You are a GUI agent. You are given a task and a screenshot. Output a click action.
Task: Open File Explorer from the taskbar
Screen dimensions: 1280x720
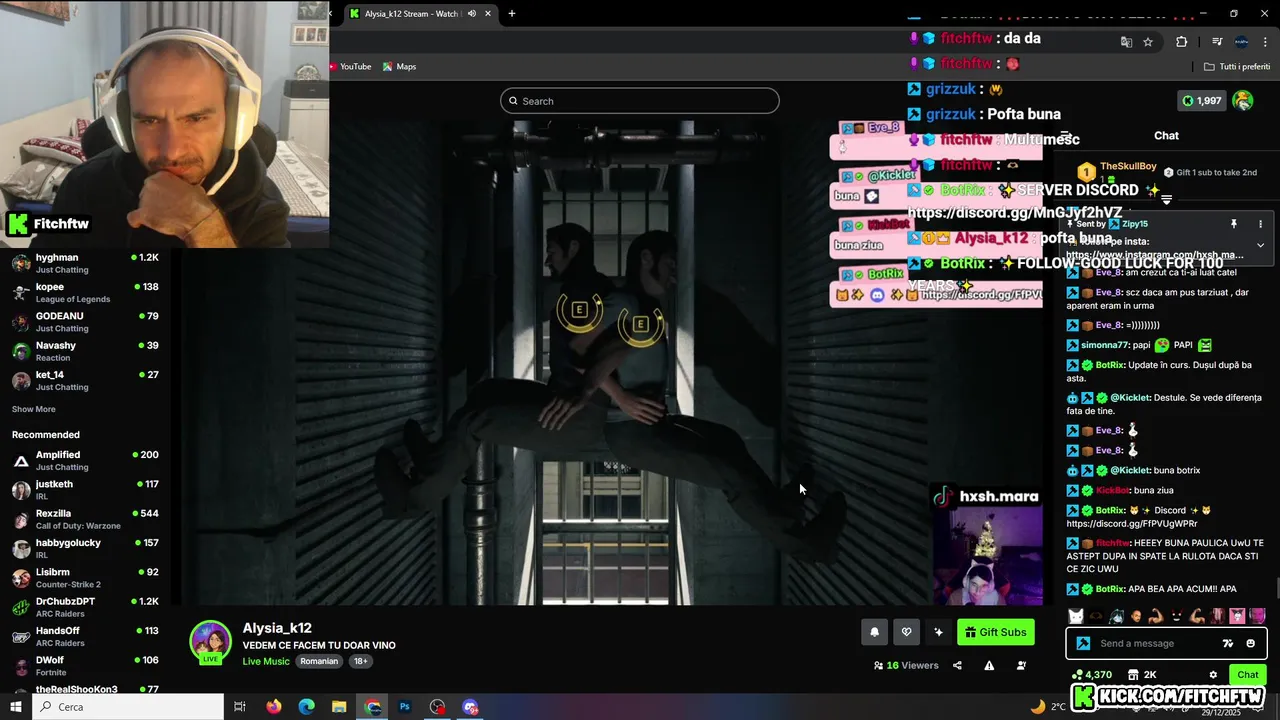click(339, 706)
